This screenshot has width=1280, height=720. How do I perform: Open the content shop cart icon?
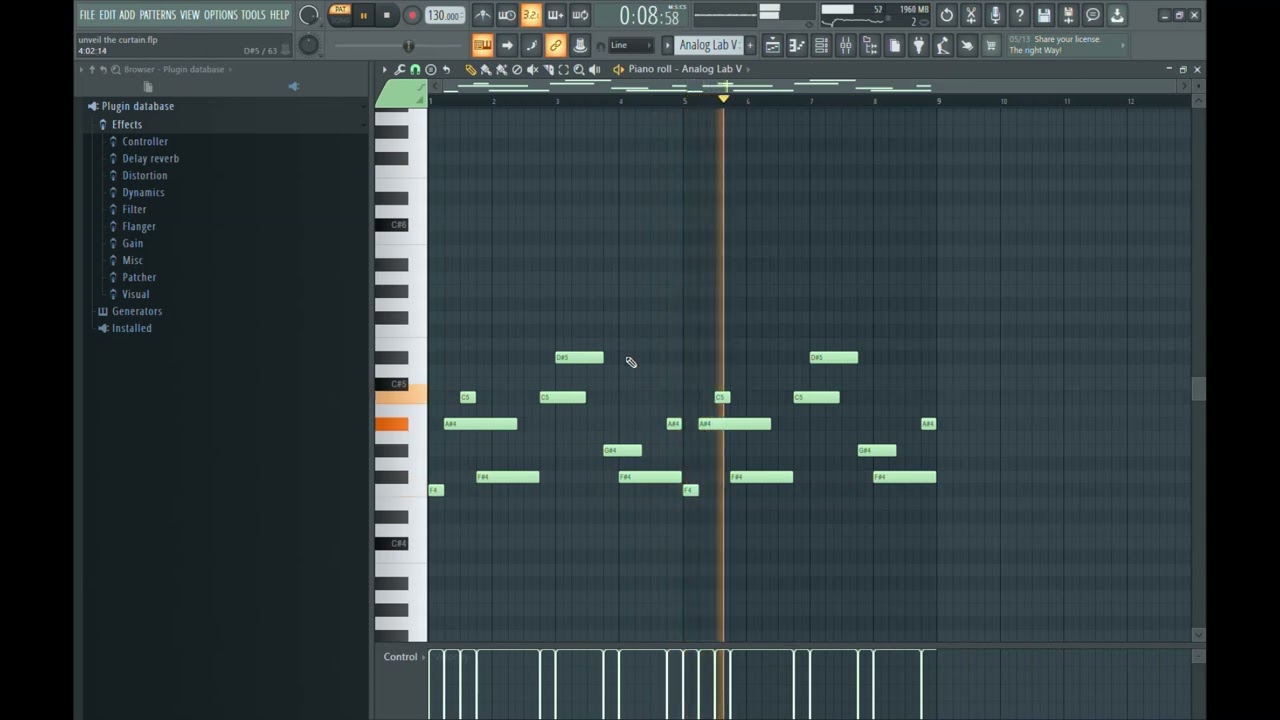[991, 45]
